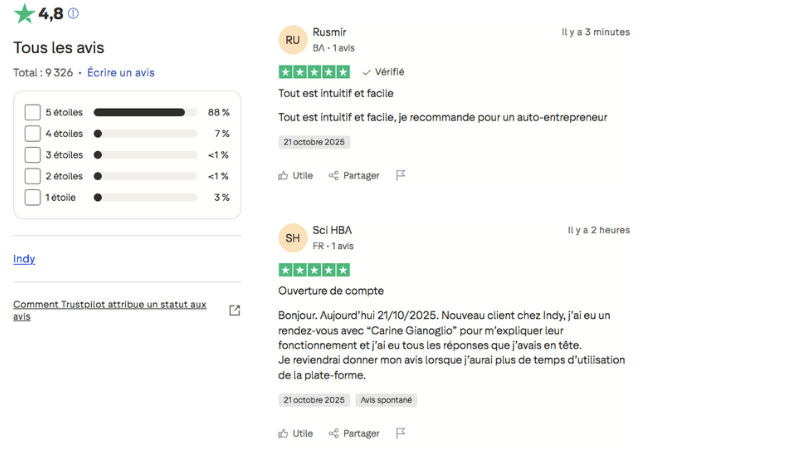Check the 5 étoiles filter checkbox
Screen dimensions: 800x450
pos(33,113)
